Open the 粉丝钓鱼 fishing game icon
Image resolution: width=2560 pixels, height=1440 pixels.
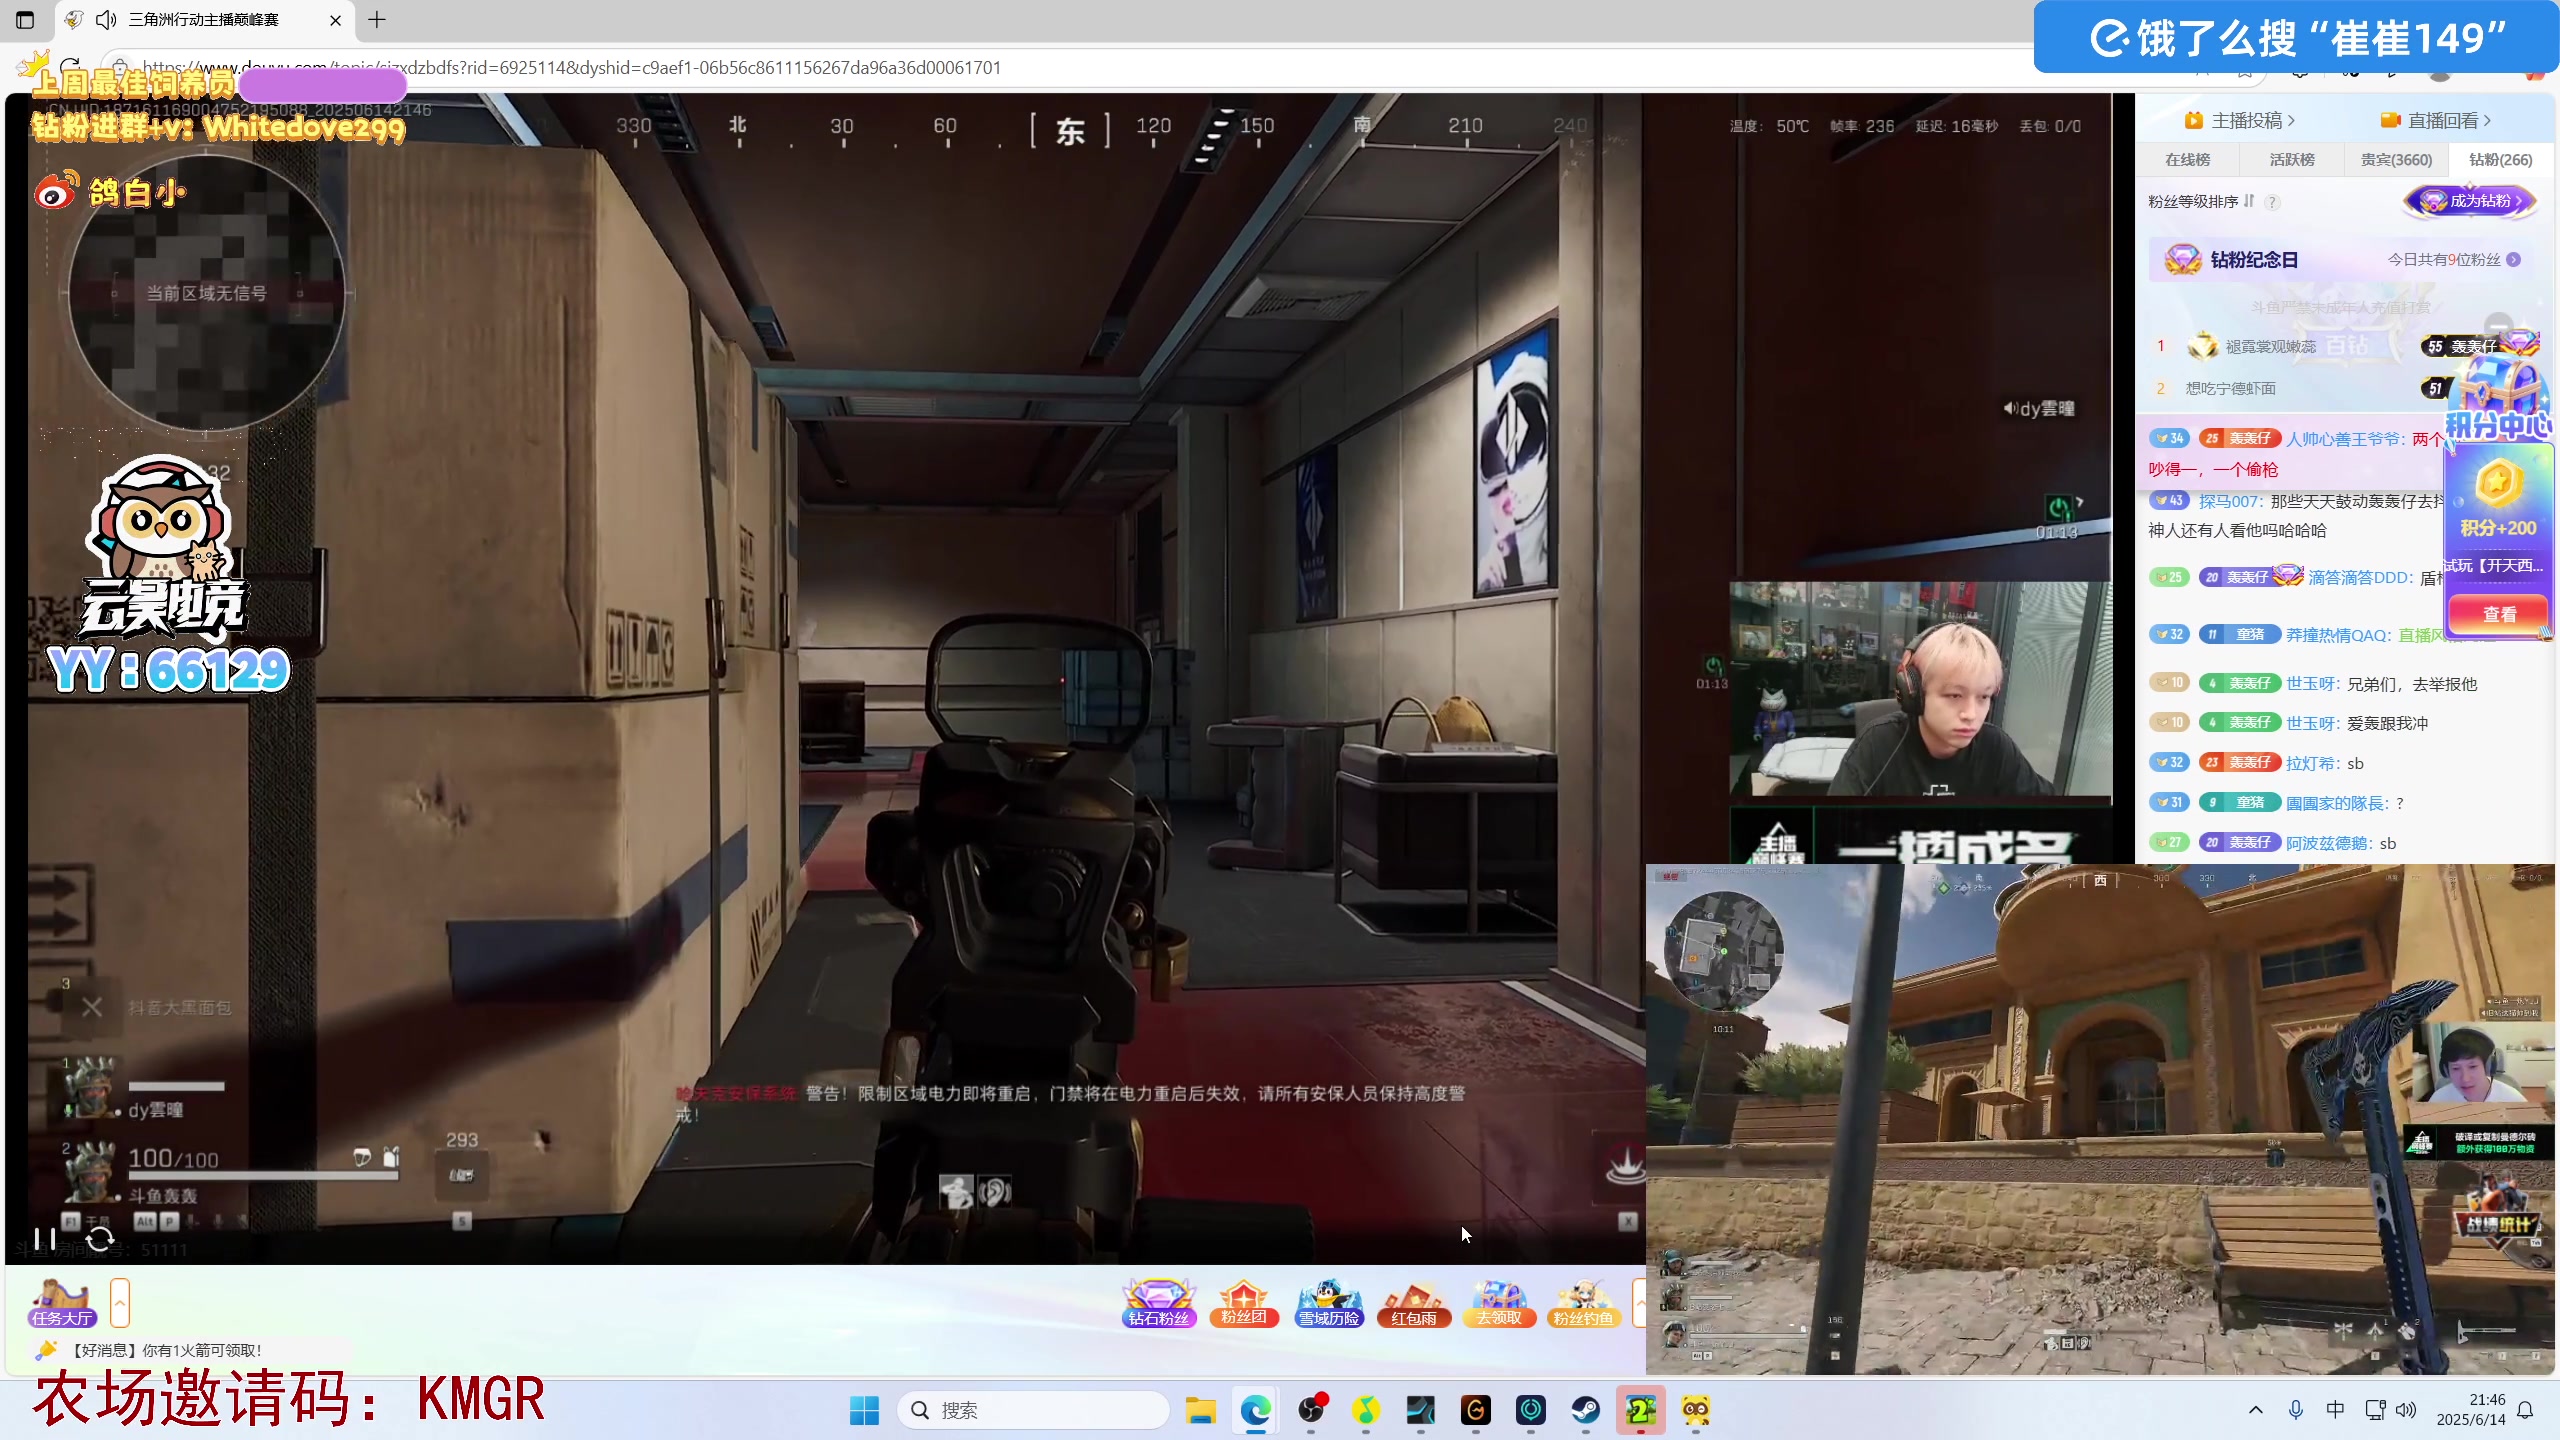[x=1584, y=1303]
